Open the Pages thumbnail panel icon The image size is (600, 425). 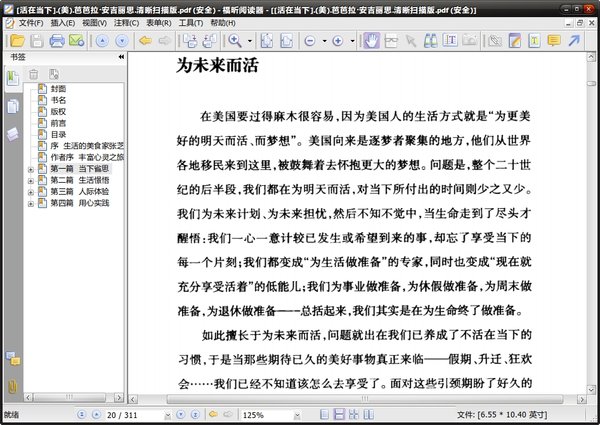tap(13, 107)
